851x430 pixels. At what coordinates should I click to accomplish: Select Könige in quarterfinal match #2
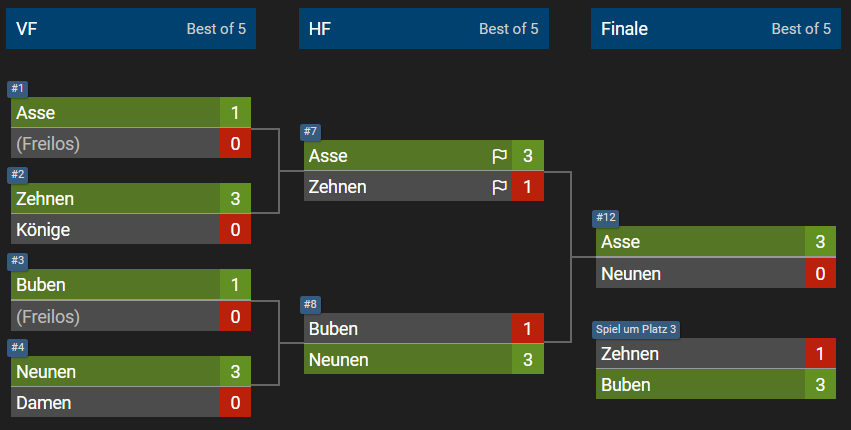(x=116, y=229)
